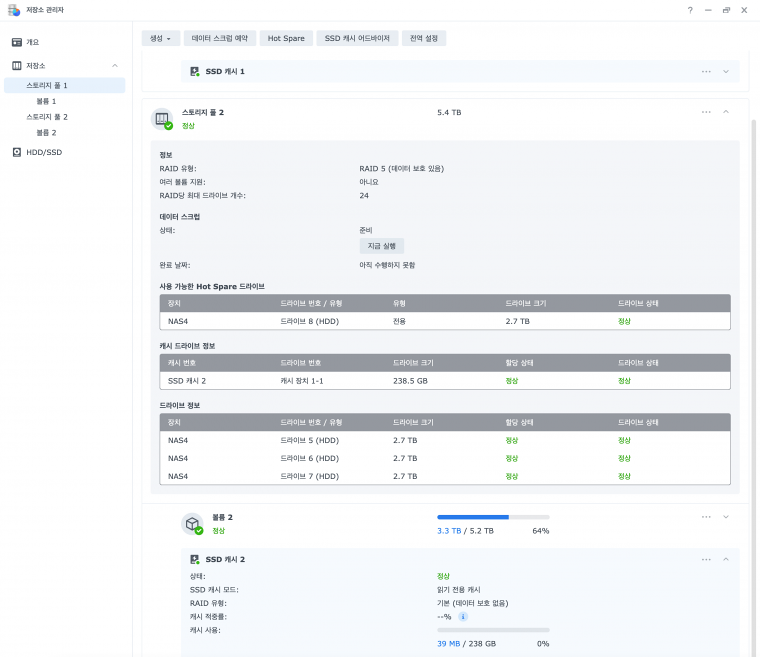Click the 아직 수행하지 못함 completion date value

coord(387,265)
